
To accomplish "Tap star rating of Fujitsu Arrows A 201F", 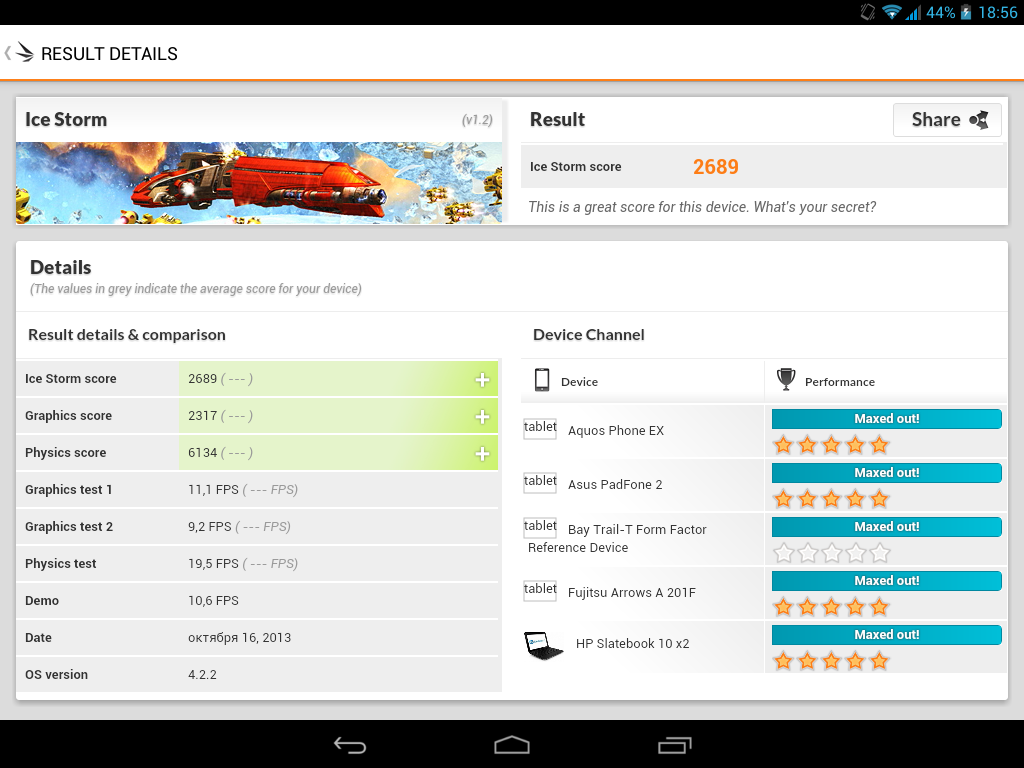I will click(831, 607).
